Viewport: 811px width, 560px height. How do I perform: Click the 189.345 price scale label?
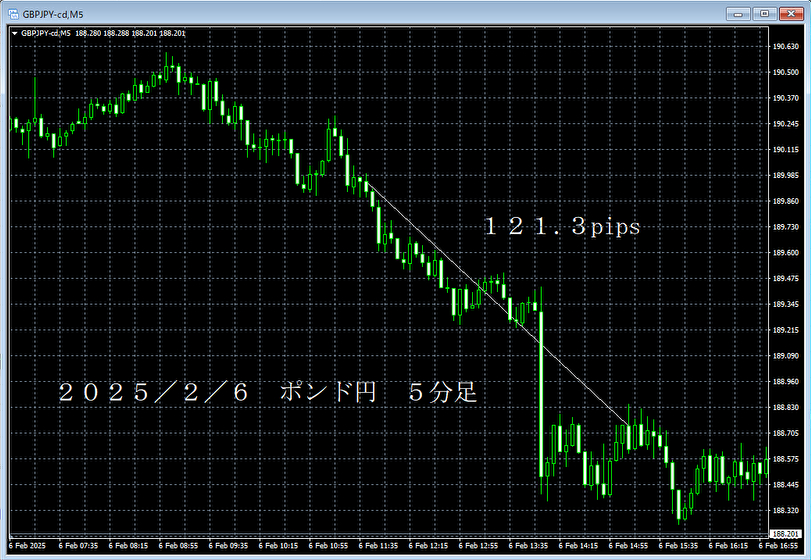tap(785, 304)
